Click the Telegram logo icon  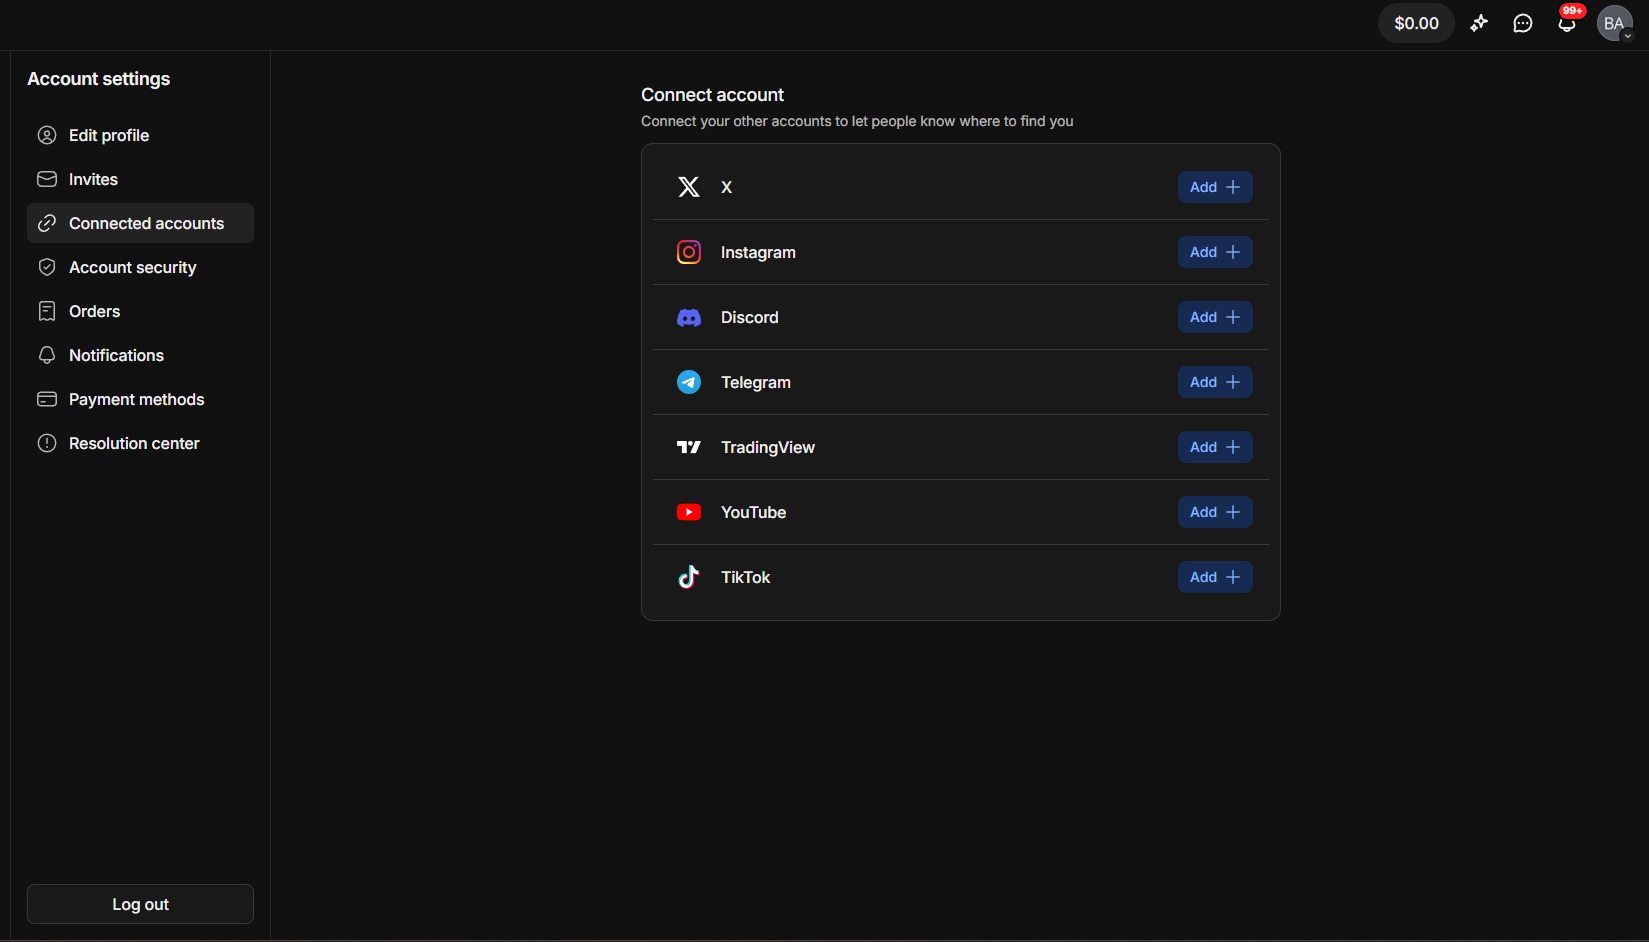(x=689, y=382)
